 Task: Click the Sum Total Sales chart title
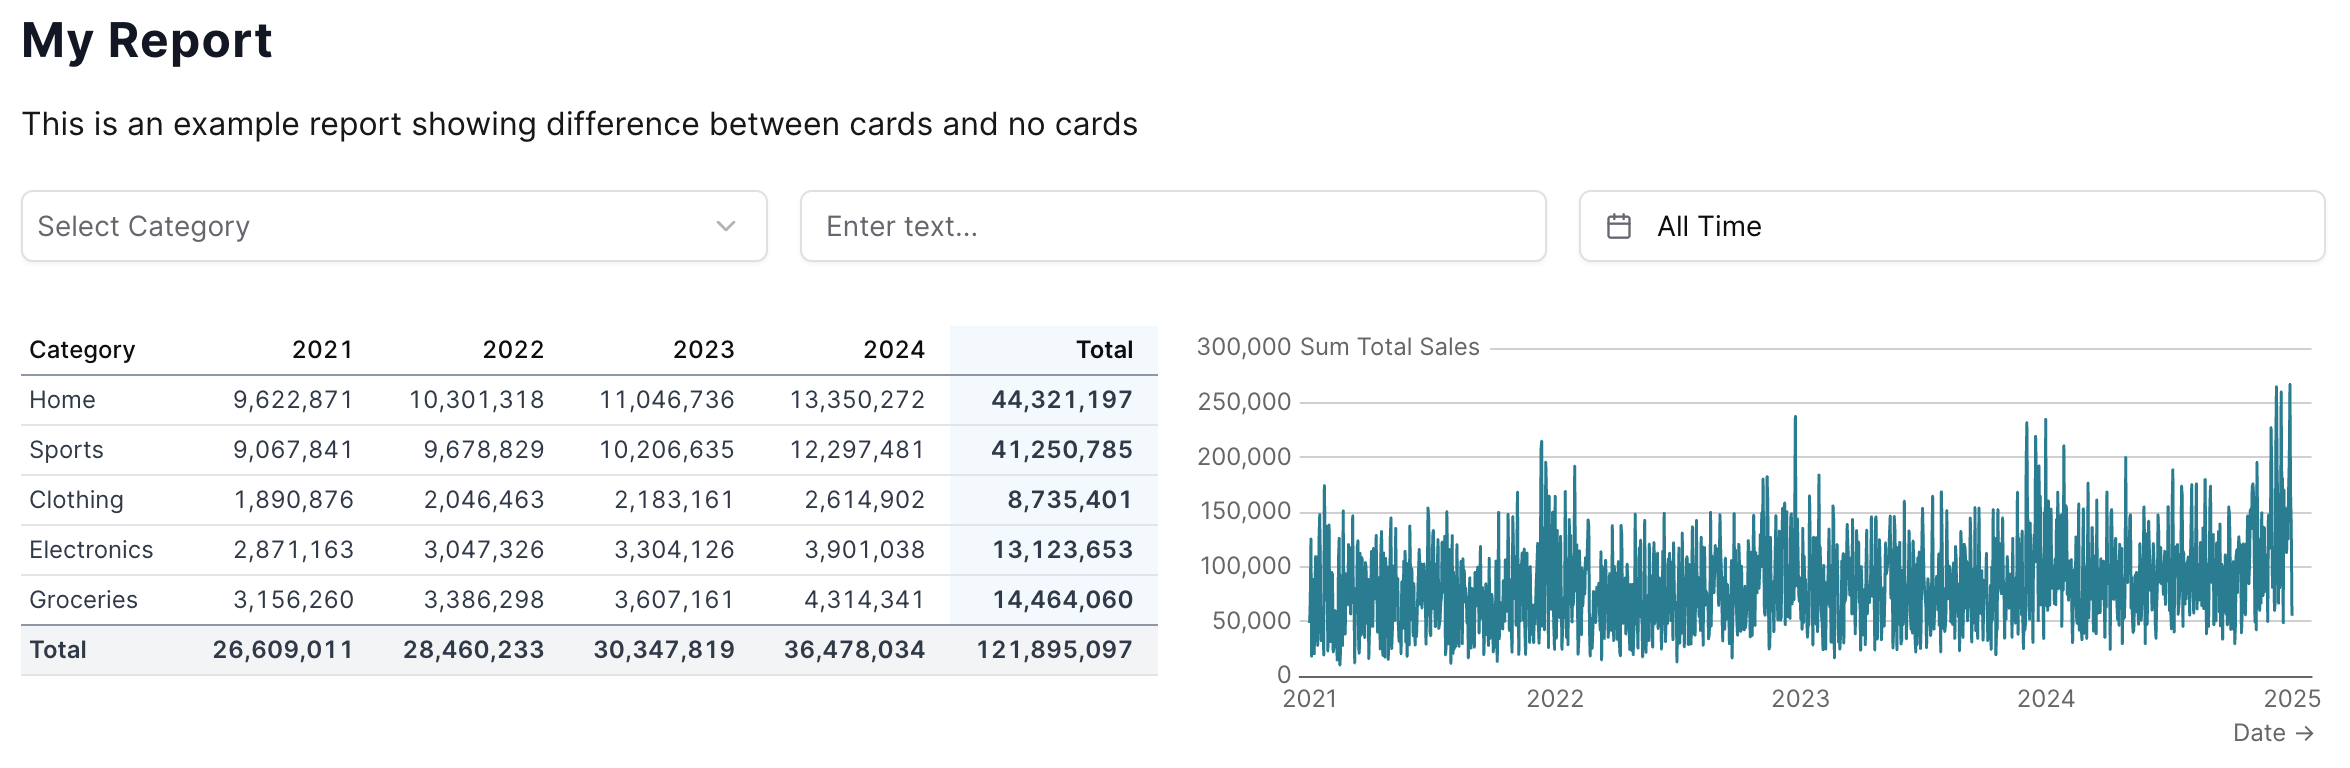[1389, 346]
